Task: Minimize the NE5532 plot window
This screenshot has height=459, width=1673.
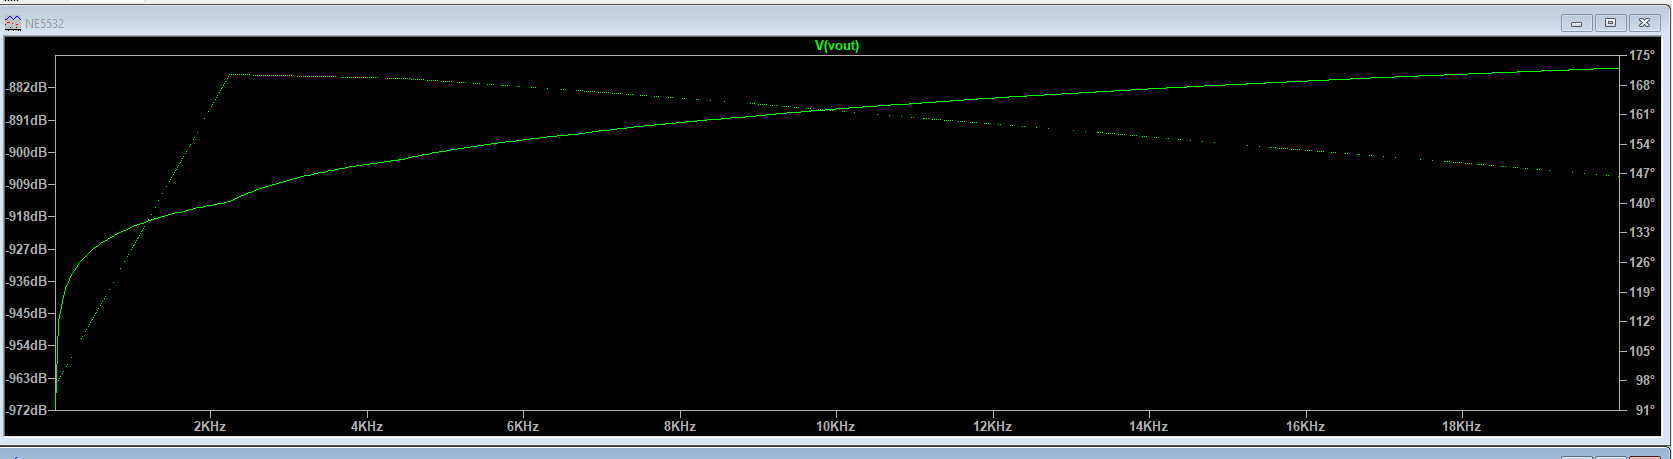Action: point(1576,22)
